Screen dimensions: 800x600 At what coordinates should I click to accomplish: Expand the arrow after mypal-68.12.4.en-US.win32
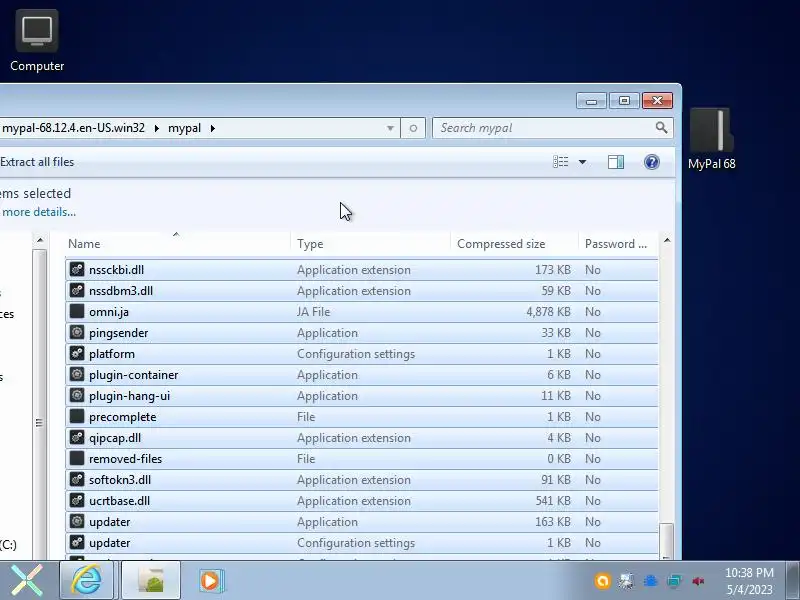click(156, 128)
